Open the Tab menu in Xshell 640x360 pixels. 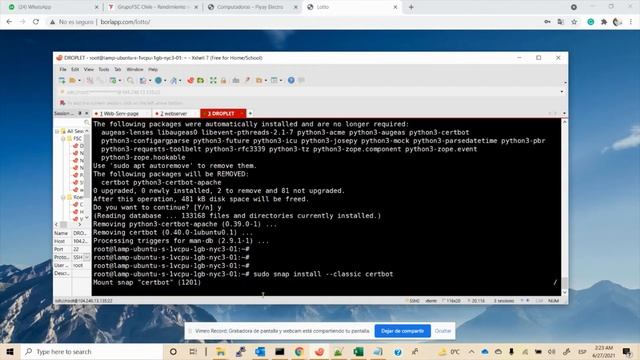[118, 69]
